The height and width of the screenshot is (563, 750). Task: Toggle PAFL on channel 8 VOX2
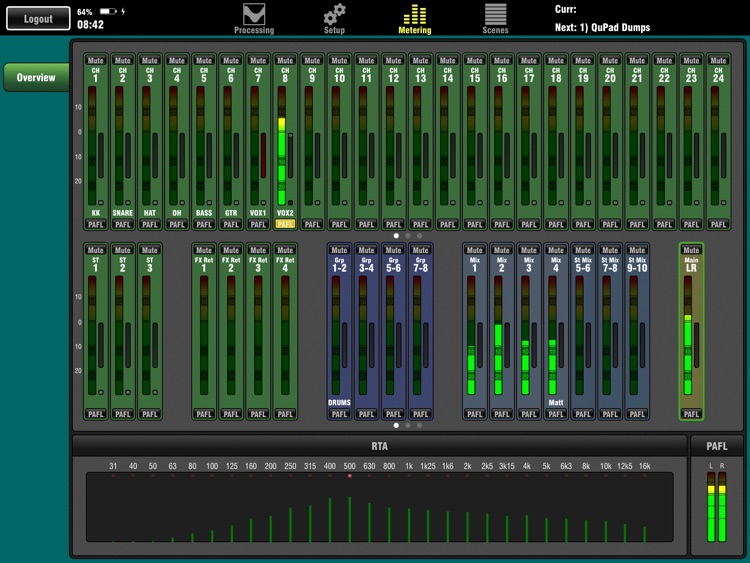point(285,225)
